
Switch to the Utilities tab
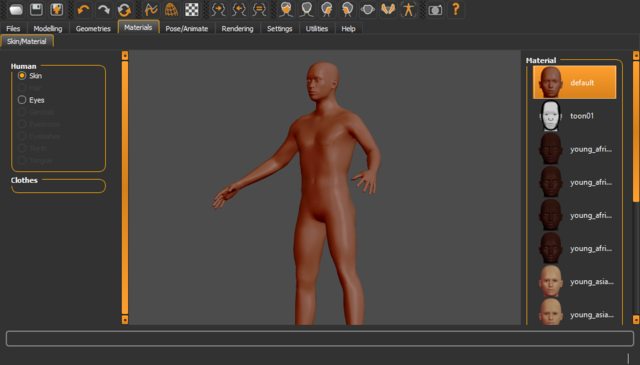[317, 29]
